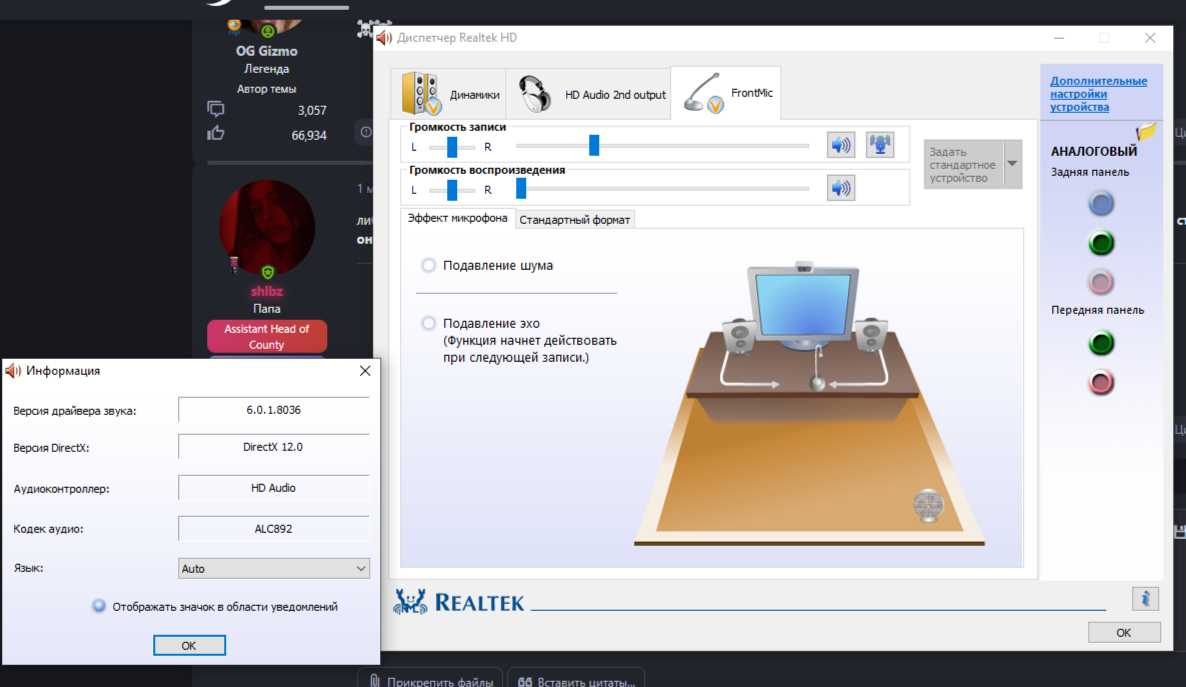Click the audio driver version field
Screen dimensions: 1186x687
pyautogui.click(x=273, y=410)
